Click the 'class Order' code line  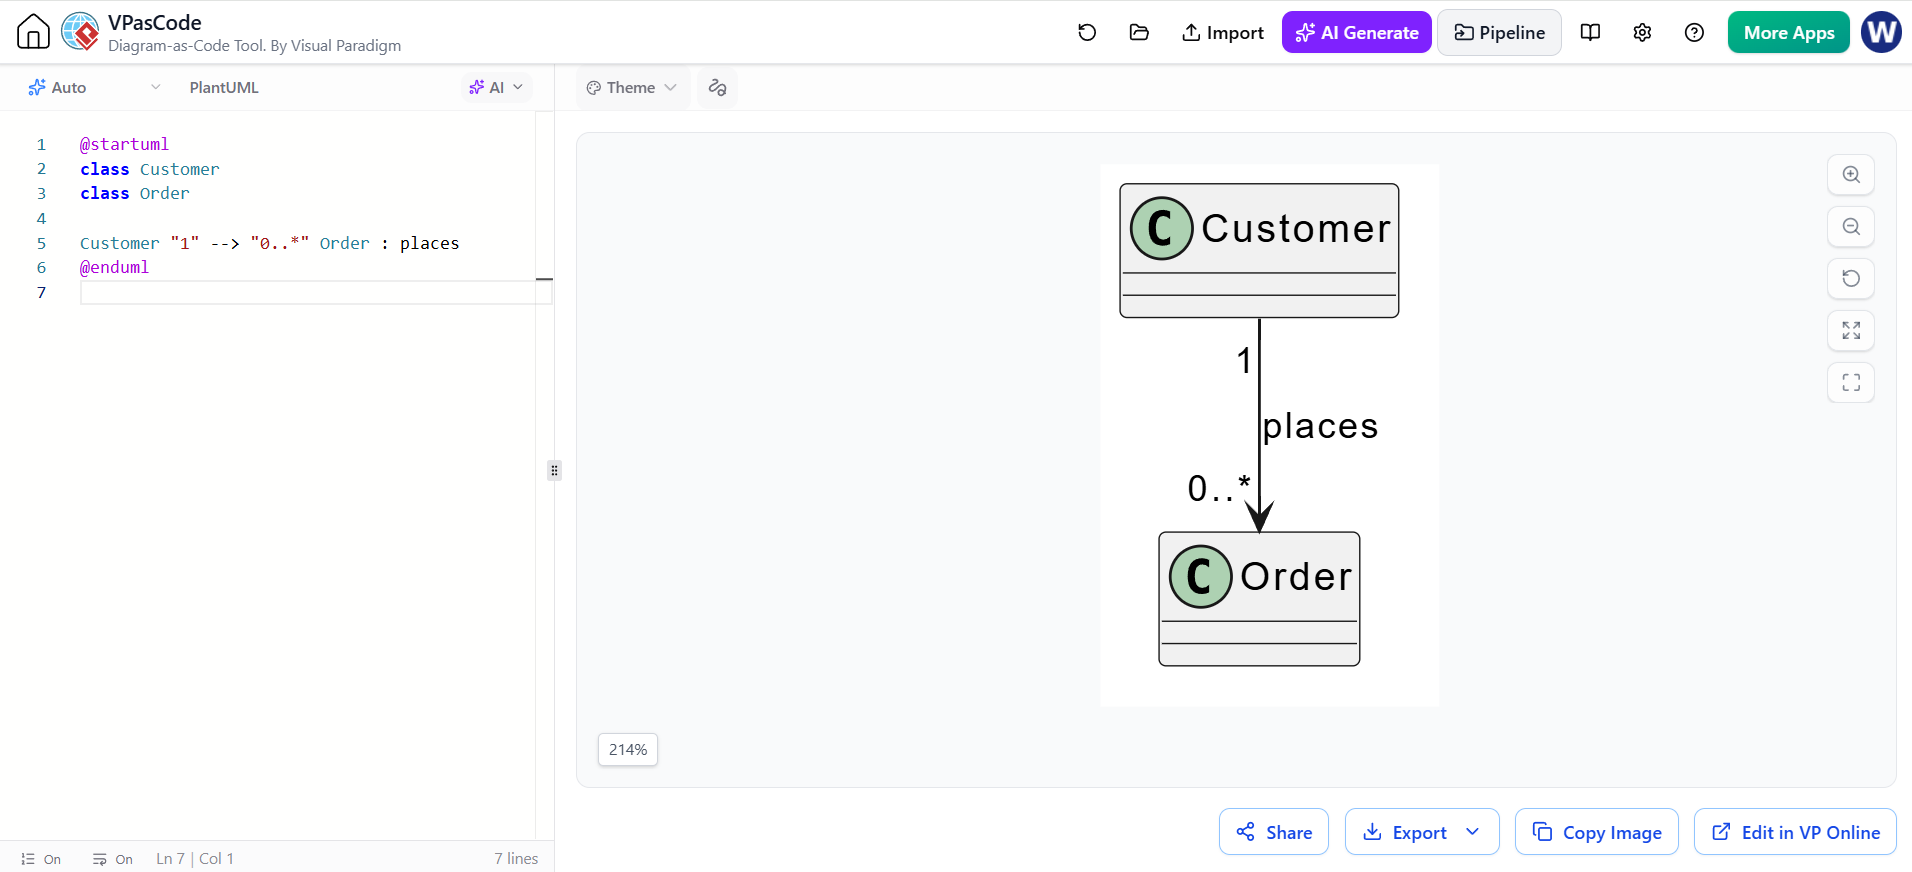pyautogui.click(x=135, y=193)
